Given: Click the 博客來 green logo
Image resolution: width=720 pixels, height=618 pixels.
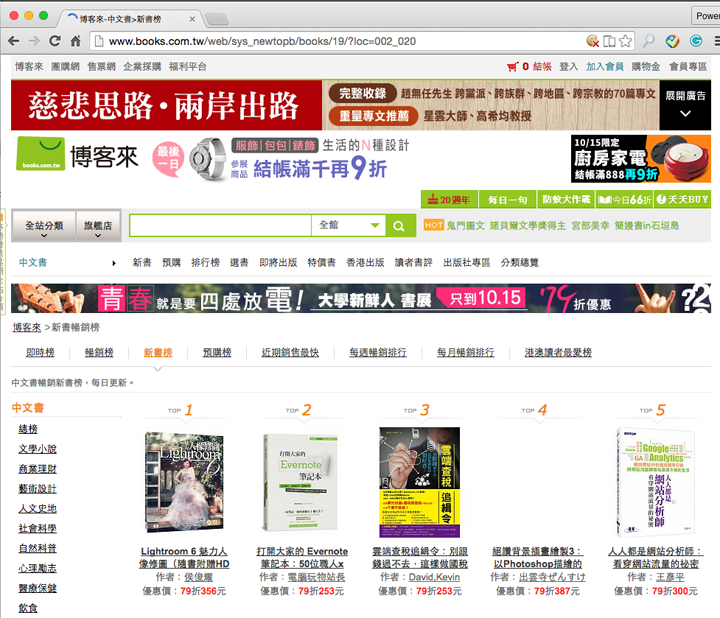Looking at the screenshot, I should 40,154.
